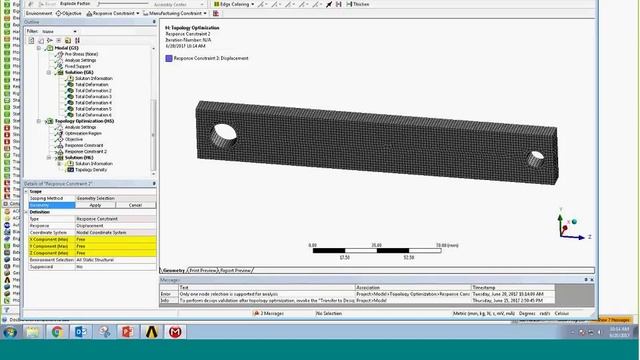
Task: Select Total Deformation 5 result
Action: pyautogui.click(x=93, y=109)
